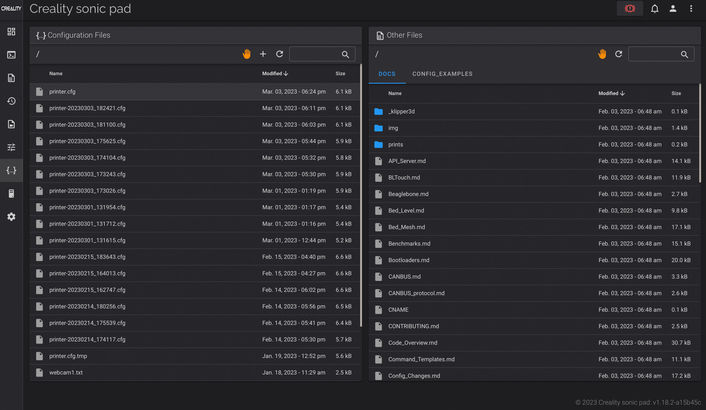Screen dimensions: 706x410
Task: Open the G-code files icon in the sidebar
Action: click(11, 78)
